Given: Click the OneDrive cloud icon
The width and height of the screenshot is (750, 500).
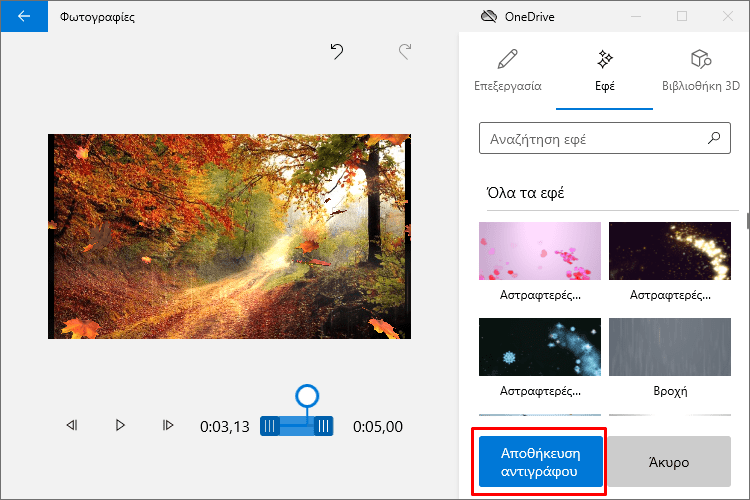Looking at the screenshot, I should [489, 17].
